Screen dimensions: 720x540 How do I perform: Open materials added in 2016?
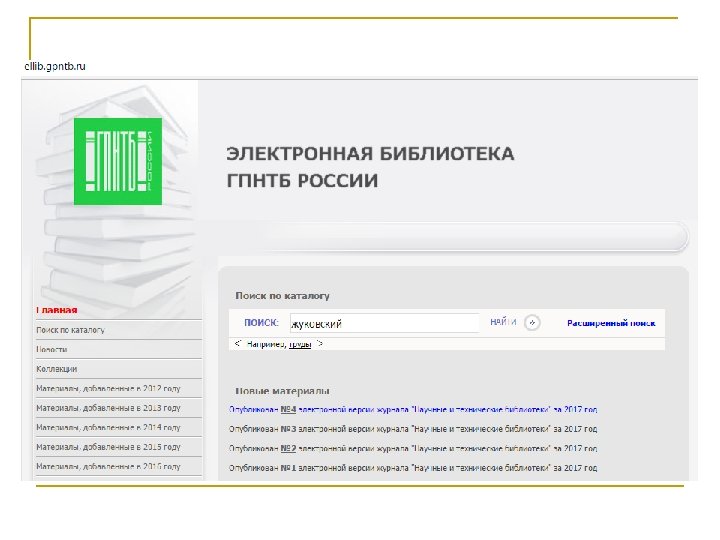point(108,467)
